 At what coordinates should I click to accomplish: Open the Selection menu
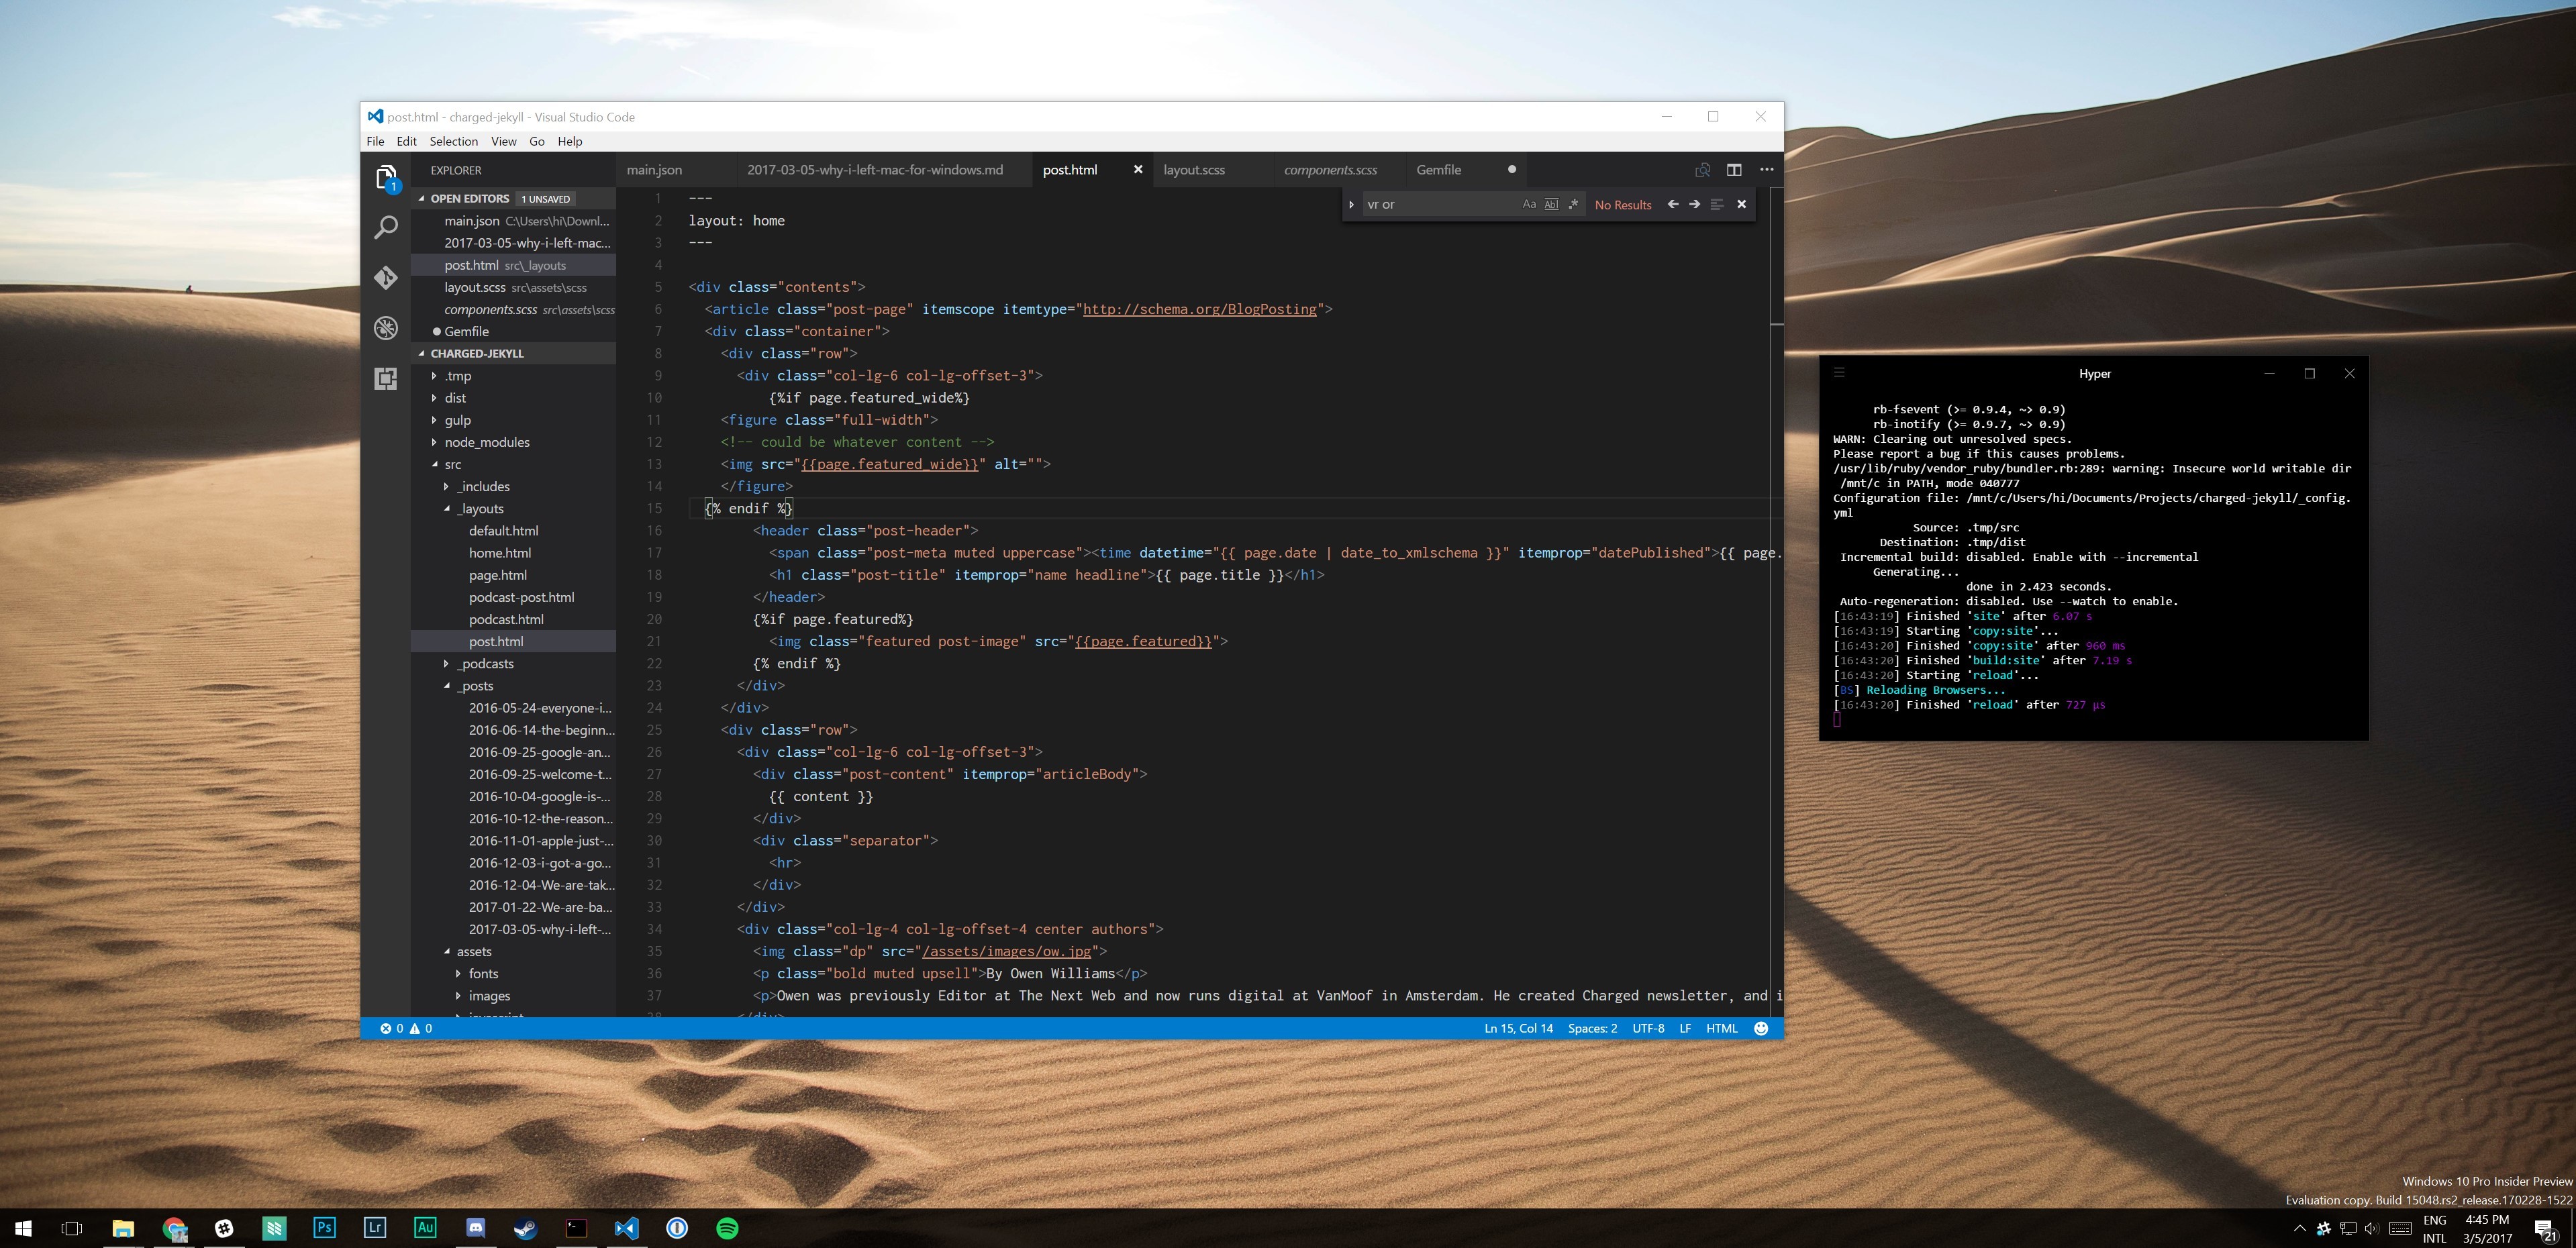(x=453, y=141)
